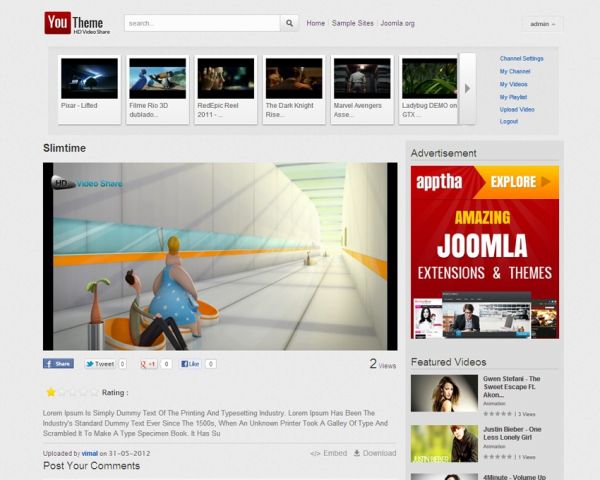Viewport: 600px width, 480px height.
Task: Click the Google +1 button
Action: coord(148,364)
